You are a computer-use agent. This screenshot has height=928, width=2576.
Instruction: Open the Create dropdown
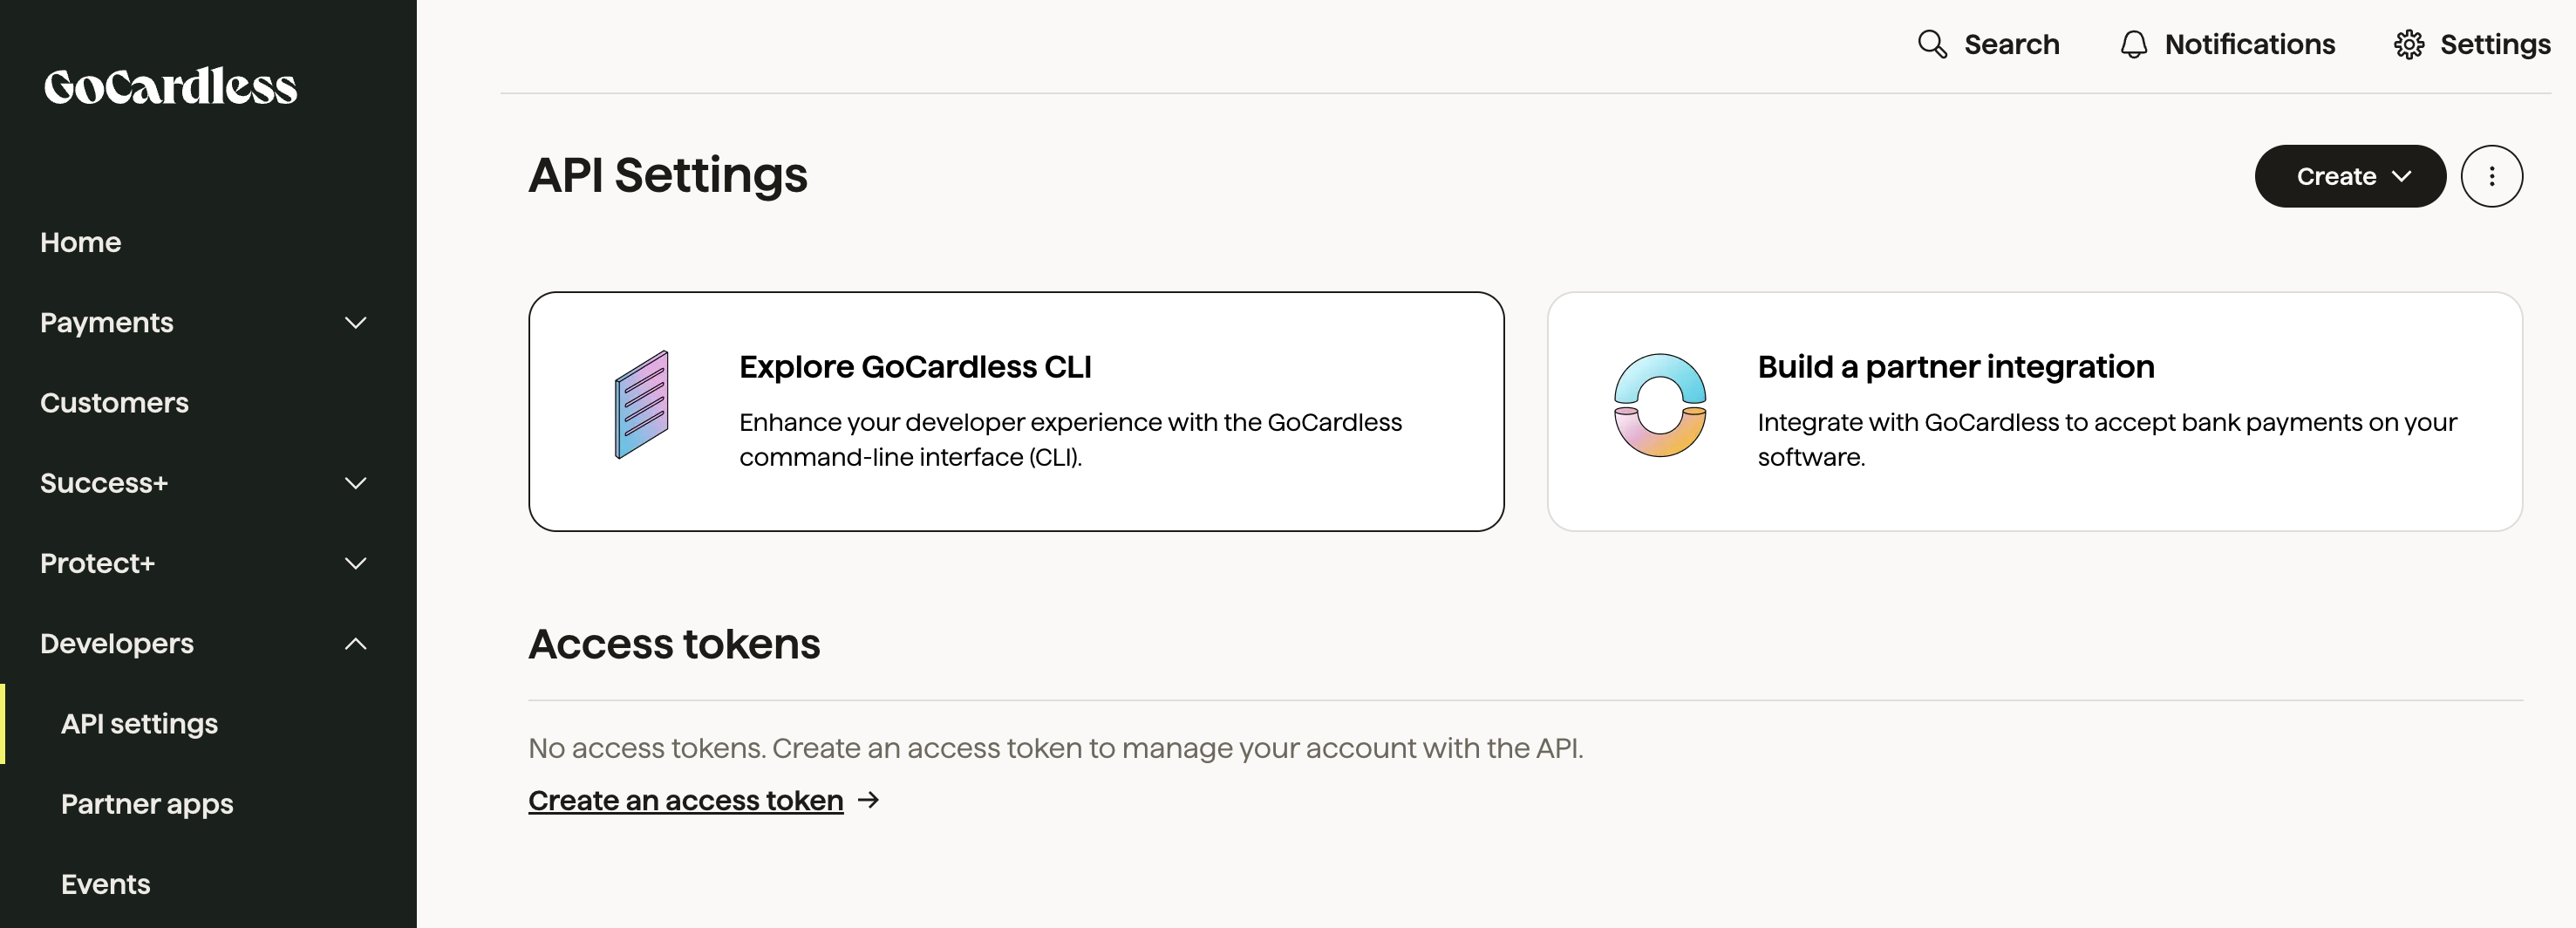coord(2349,176)
